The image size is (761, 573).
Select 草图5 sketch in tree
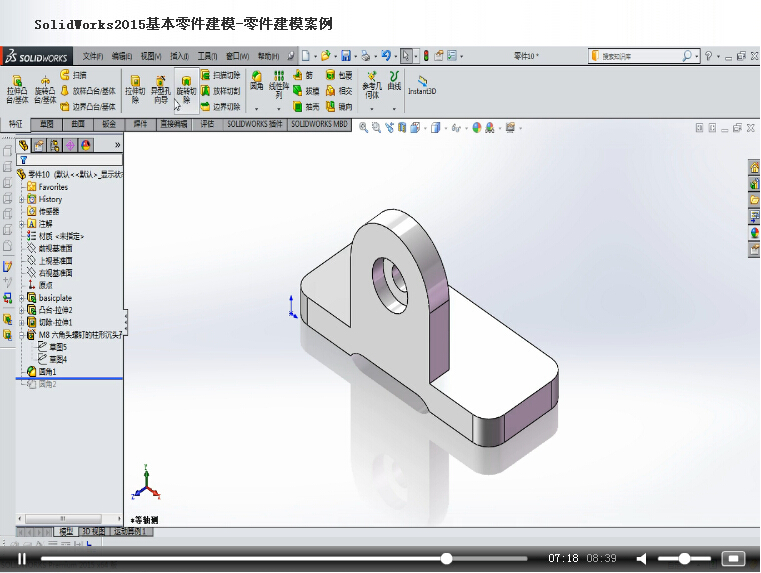tap(52, 347)
